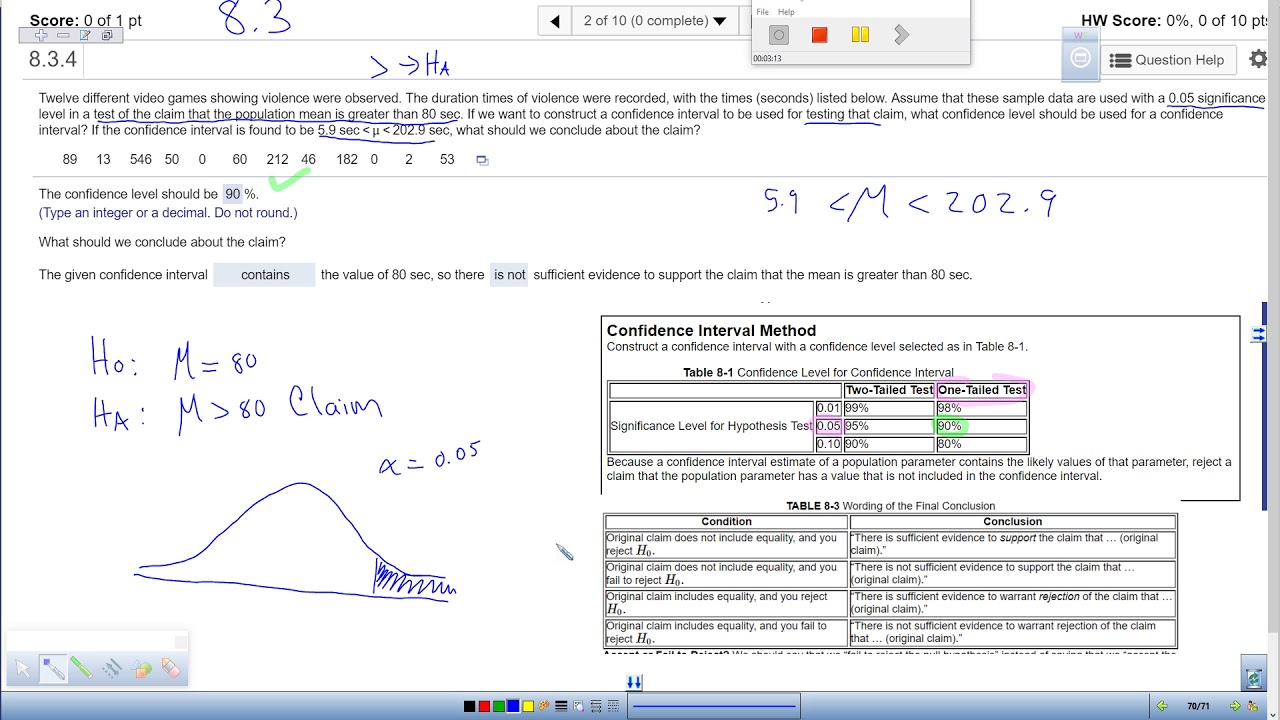Open the recorder Help menu
Screen dimensions: 1280x720
pos(786,12)
